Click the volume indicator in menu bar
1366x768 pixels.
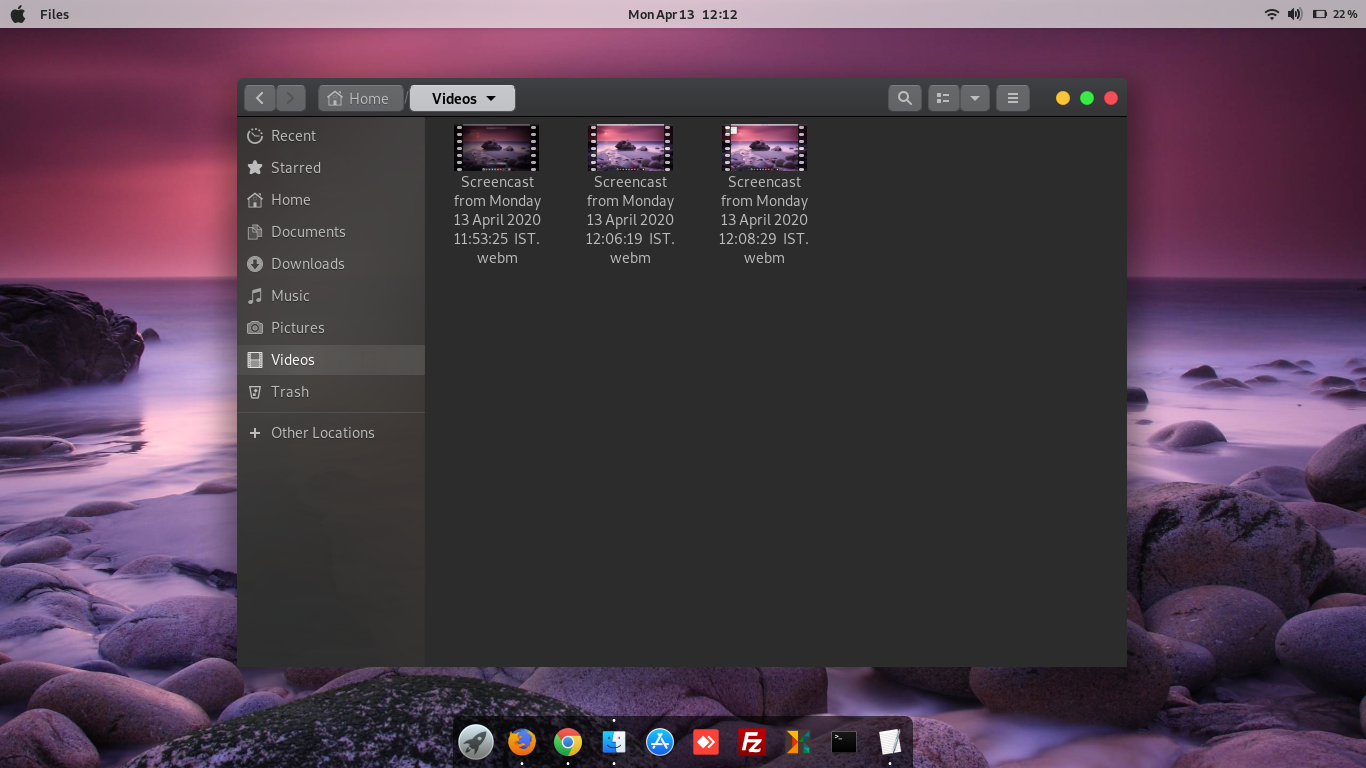coord(1294,14)
